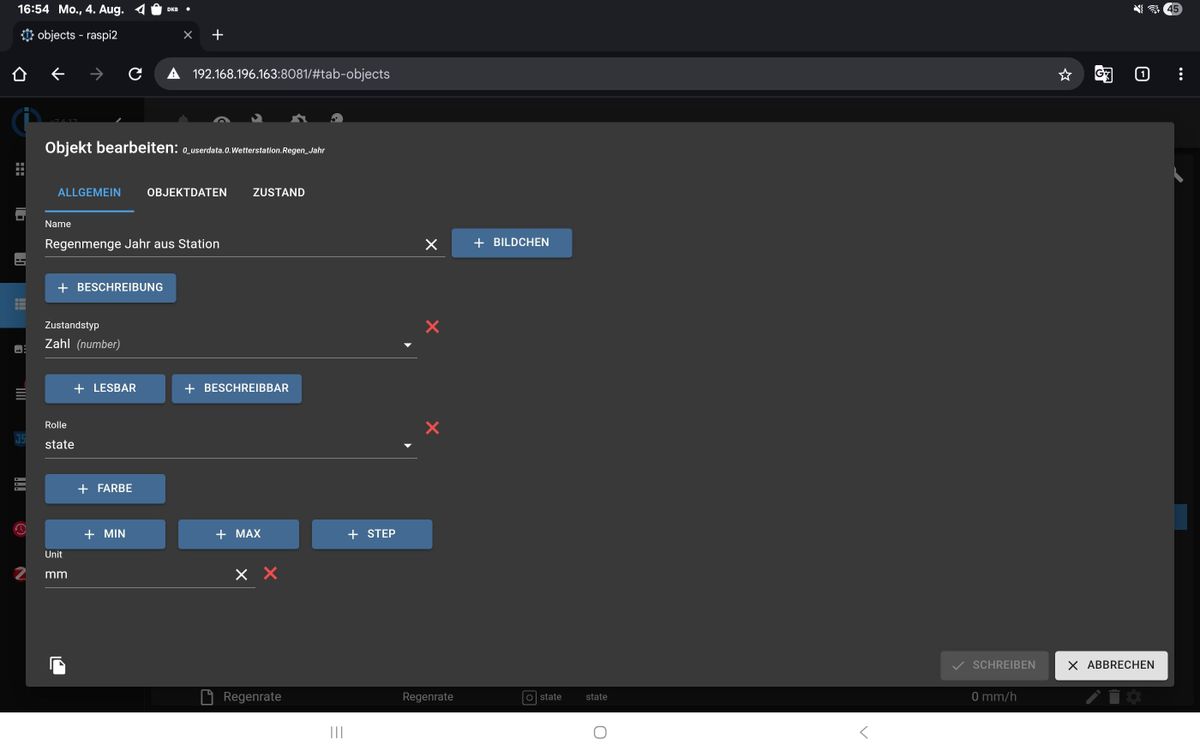The image size is (1200, 751).
Task: Reload the page in browser
Action: pyautogui.click(x=135, y=74)
